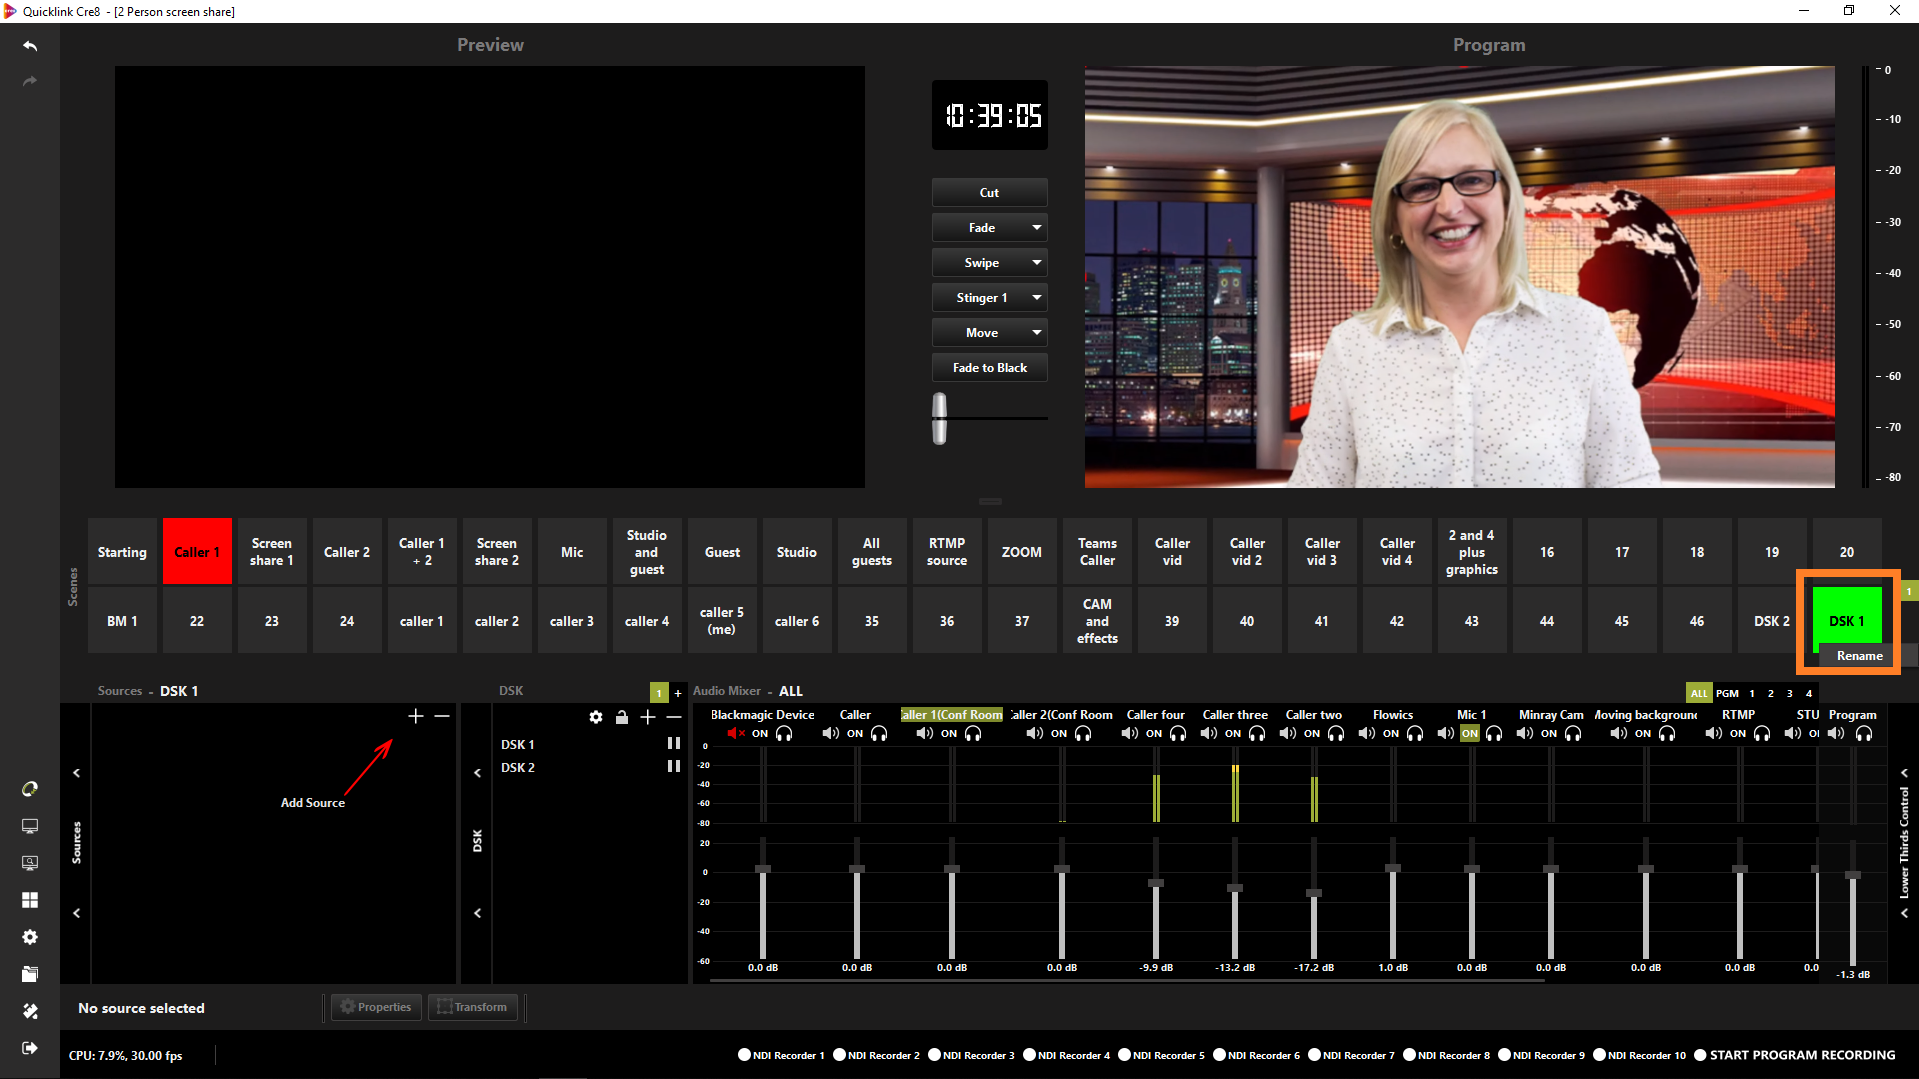Open the Swipe transition dropdown arrow
This screenshot has width=1919, height=1079.
coord(1037,263)
